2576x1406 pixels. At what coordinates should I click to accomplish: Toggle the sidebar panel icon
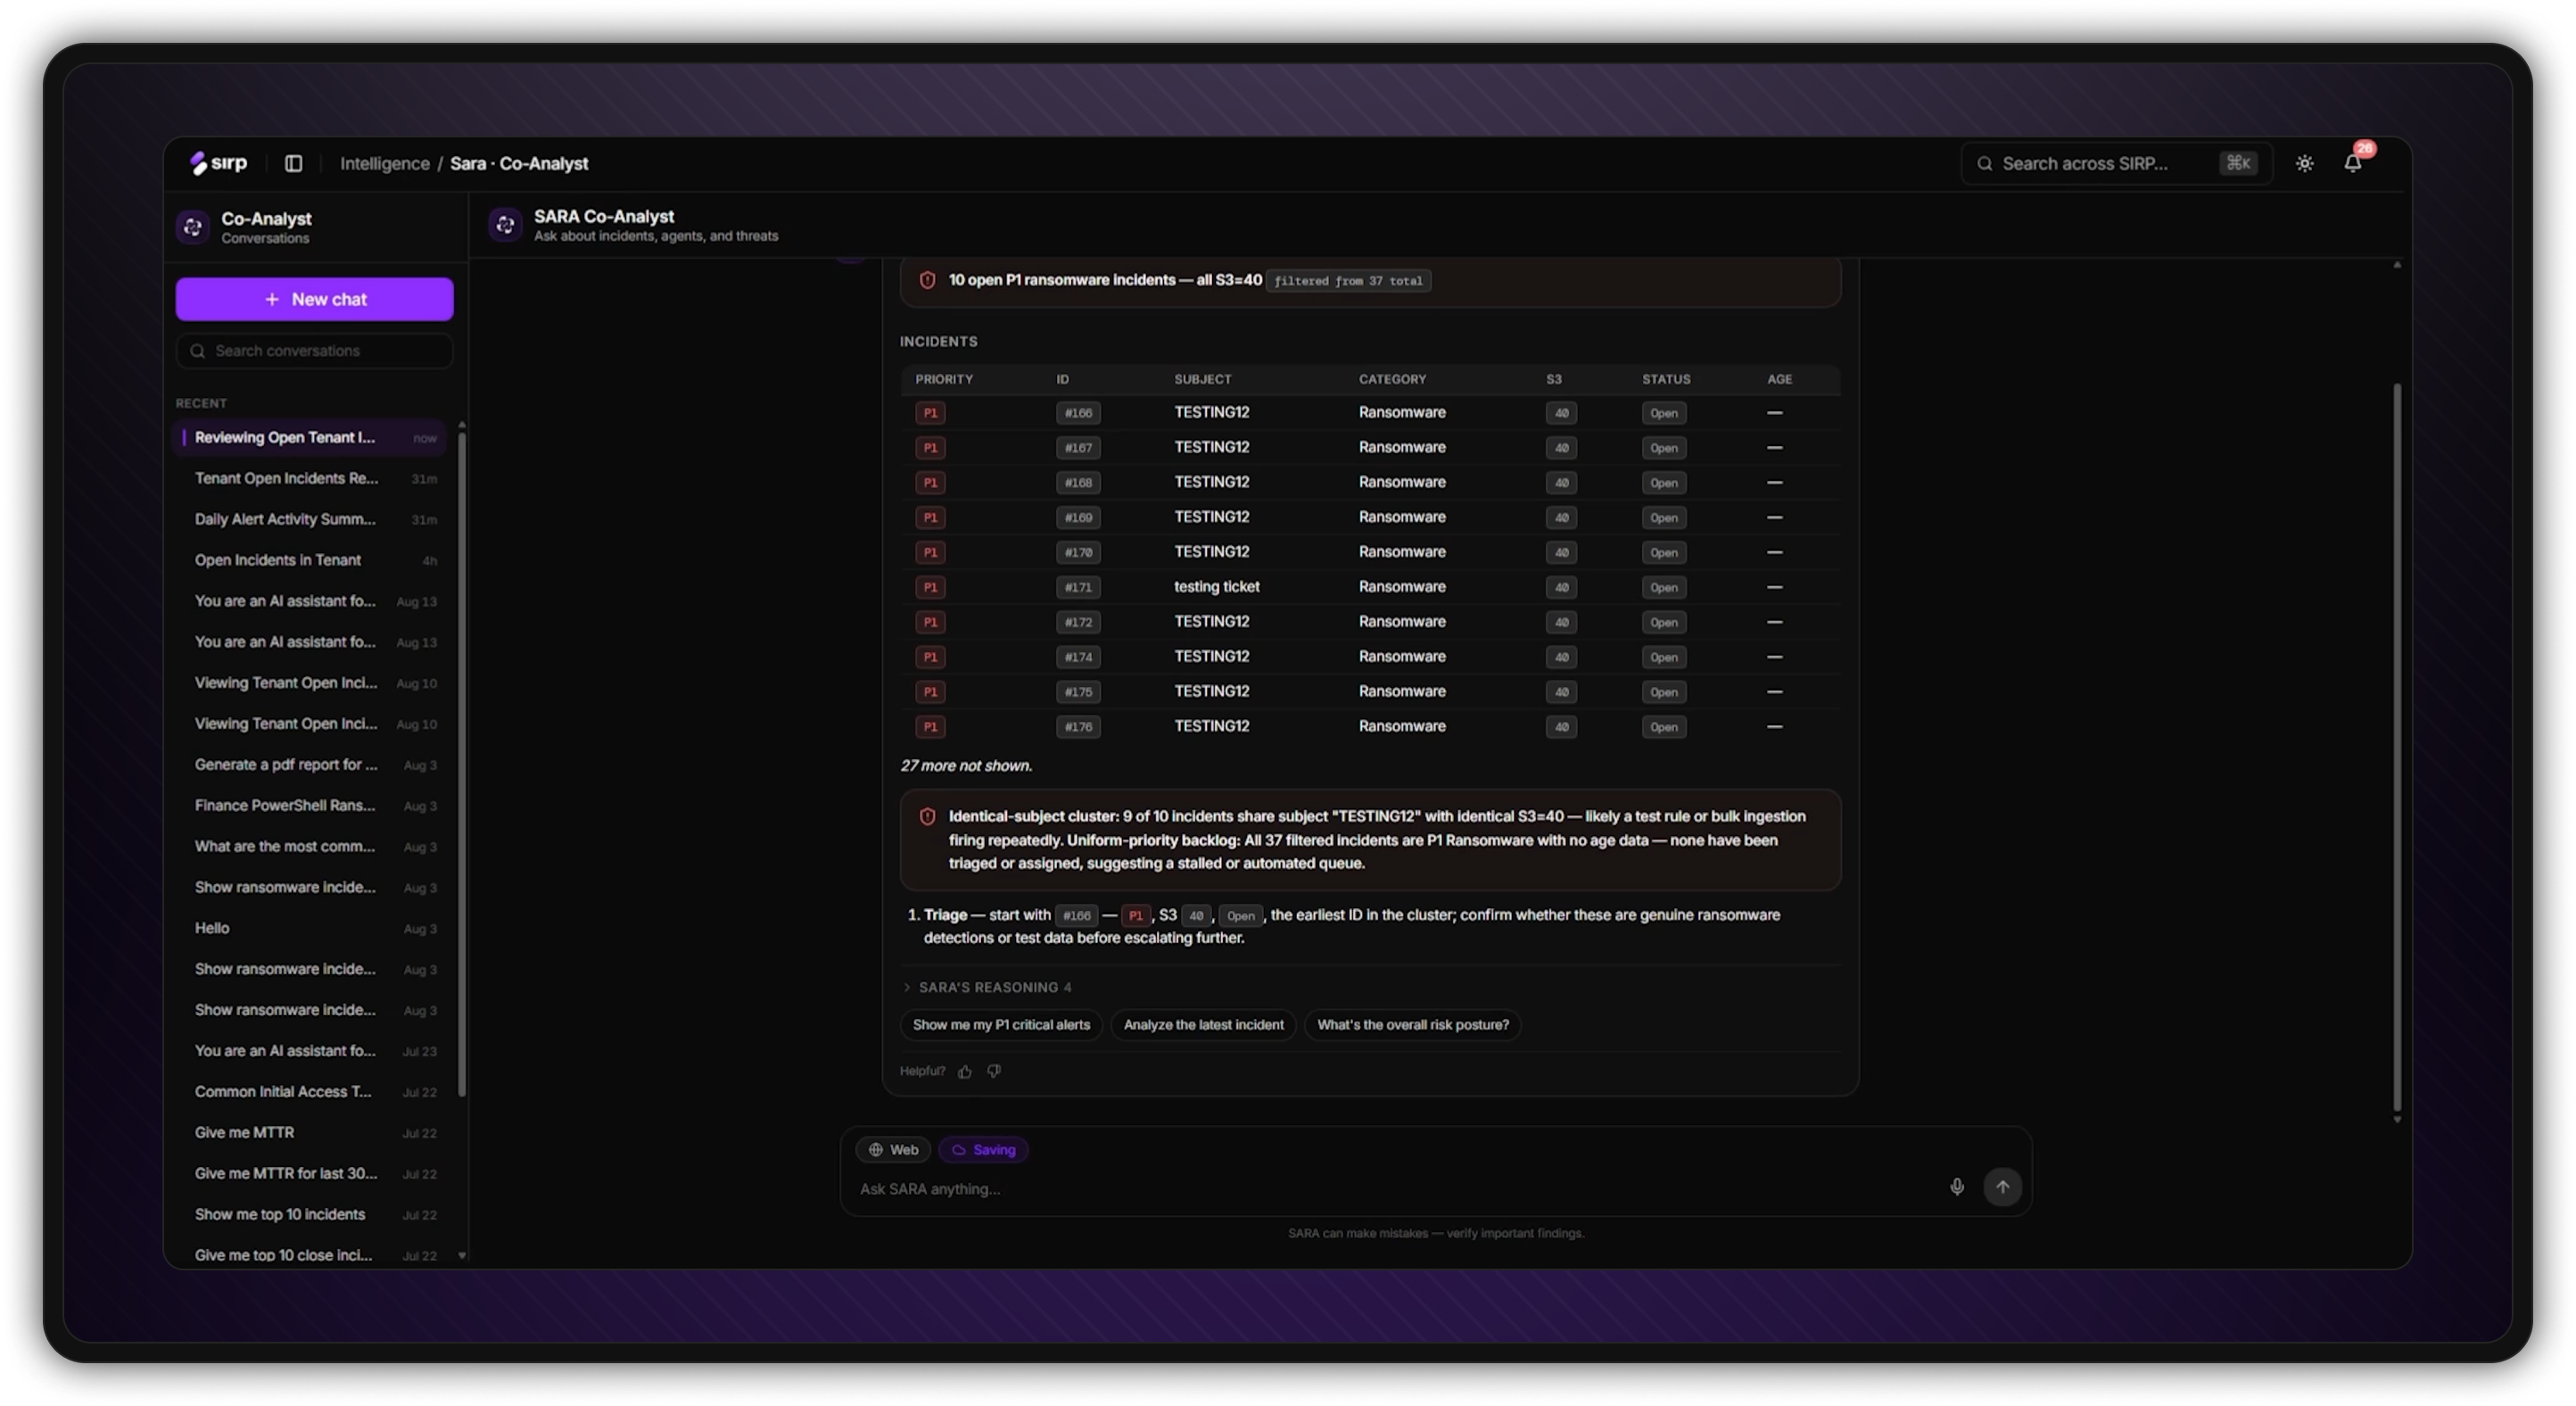click(293, 163)
